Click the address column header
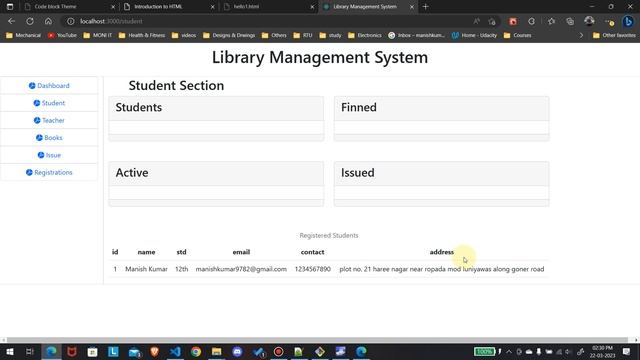 coord(442,252)
